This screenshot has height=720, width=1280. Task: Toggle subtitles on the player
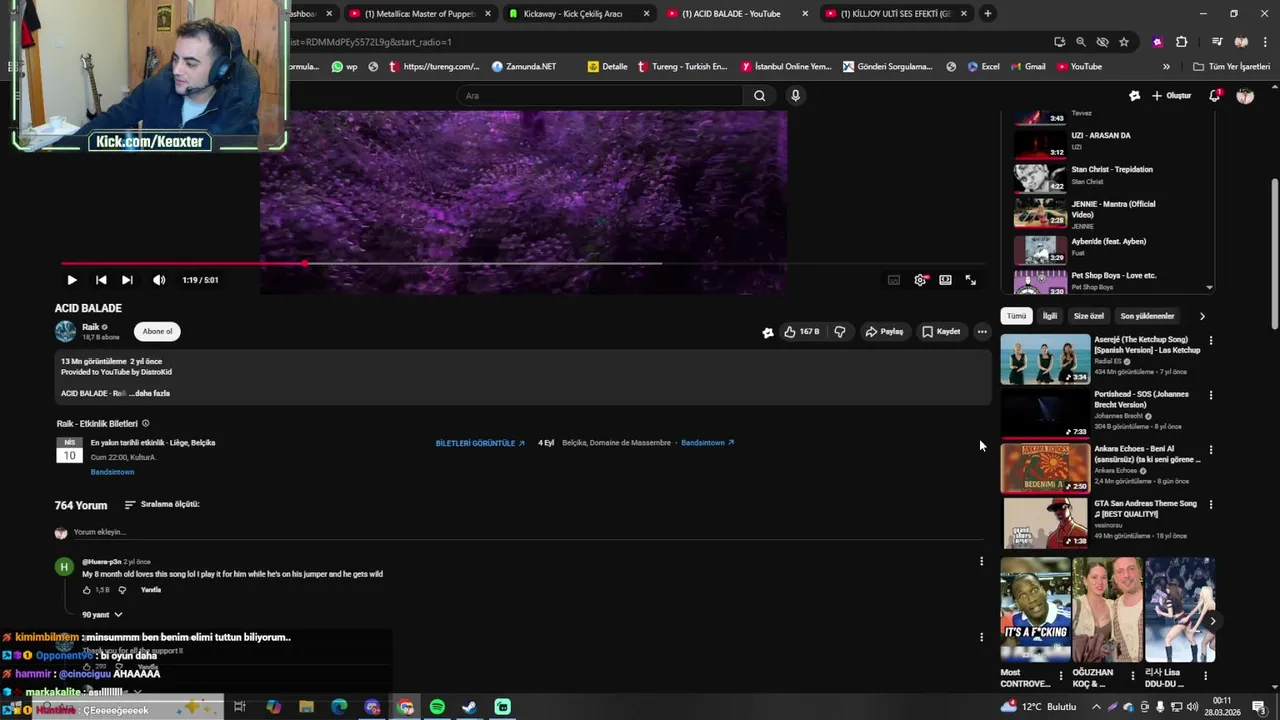pos(894,280)
